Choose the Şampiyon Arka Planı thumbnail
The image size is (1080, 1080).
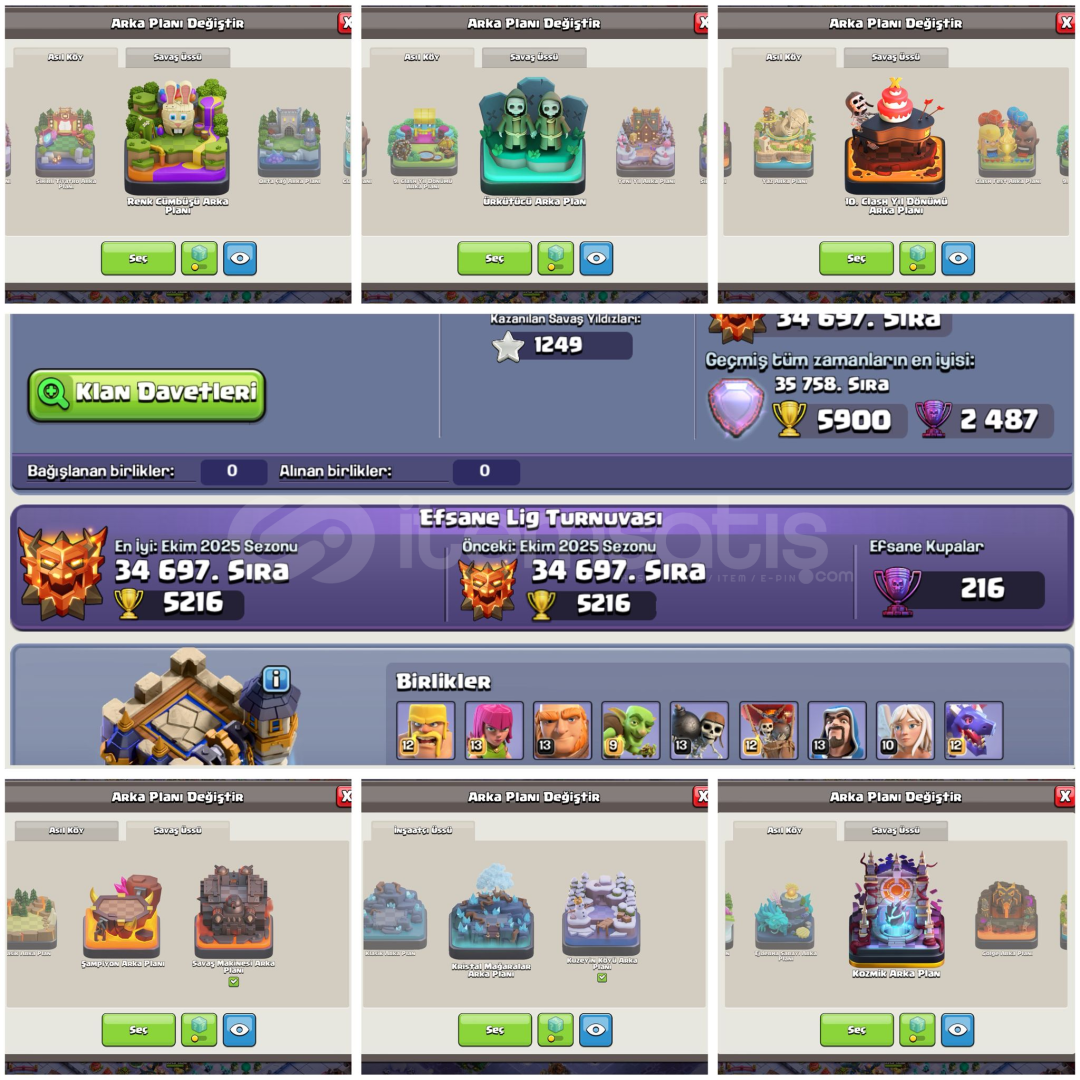coord(123,921)
